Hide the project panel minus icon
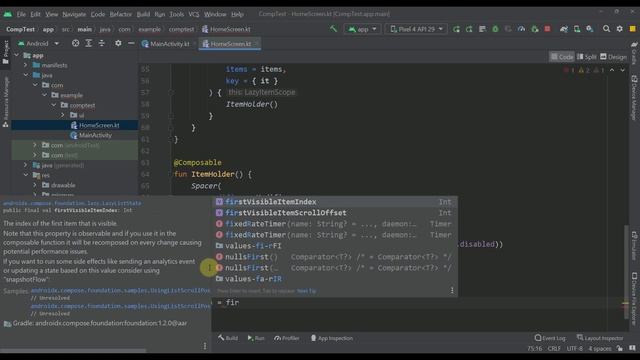This screenshot has height=360, width=640. click(x=131, y=43)
